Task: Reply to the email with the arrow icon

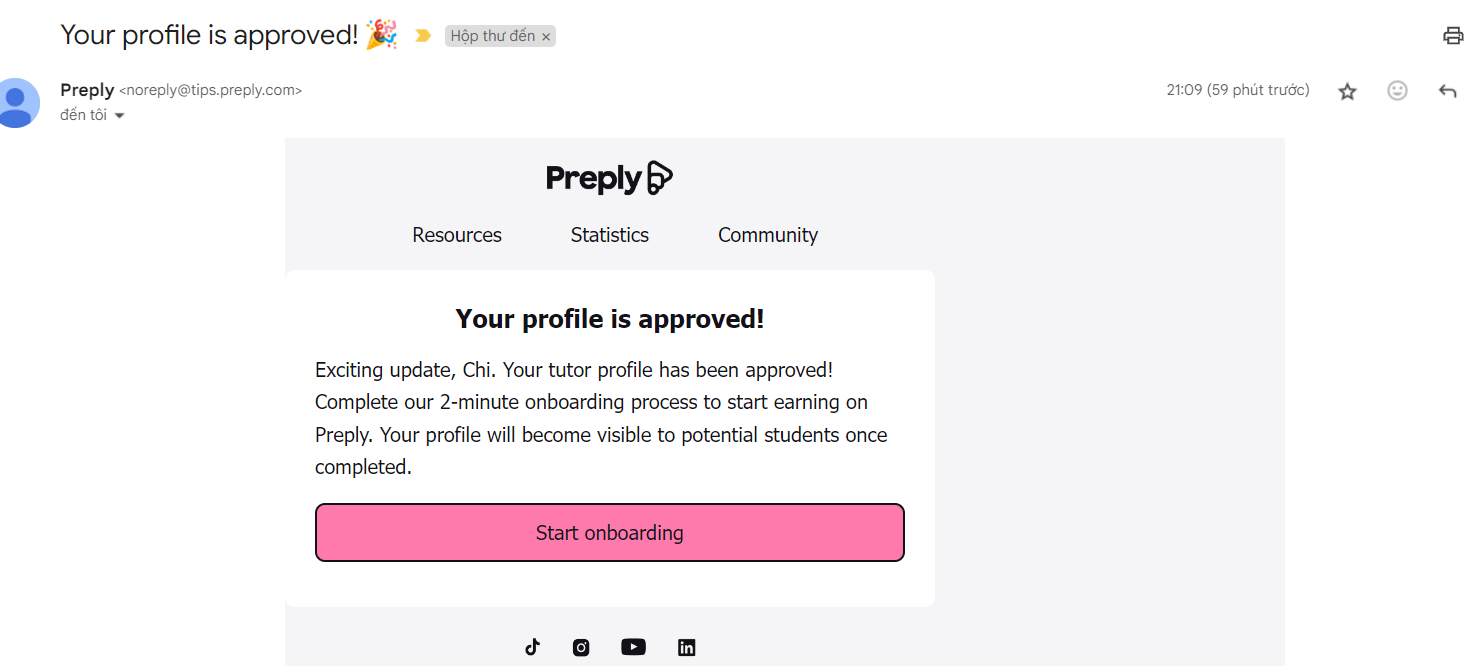Action: pyautogui.click(x=1447, y=91)
